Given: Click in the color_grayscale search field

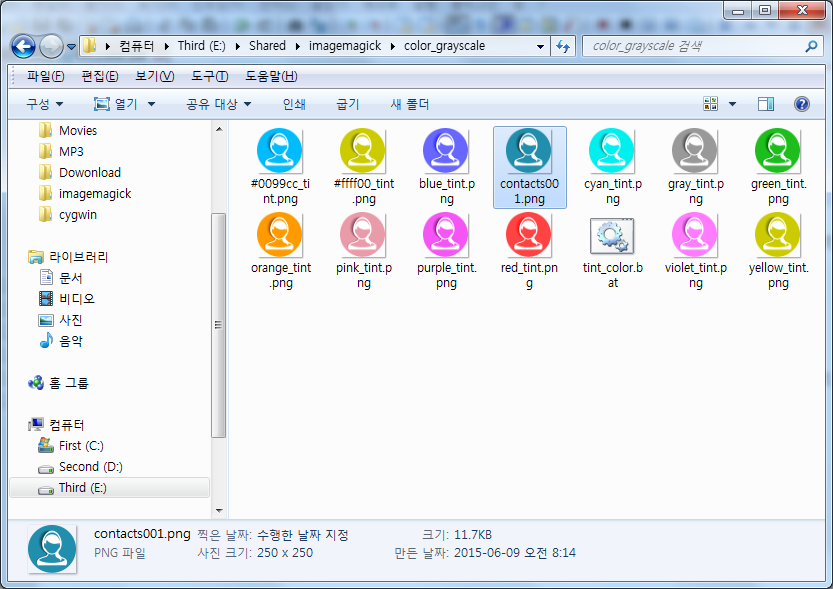Looking at the screenshot, I should pos(690,46).
